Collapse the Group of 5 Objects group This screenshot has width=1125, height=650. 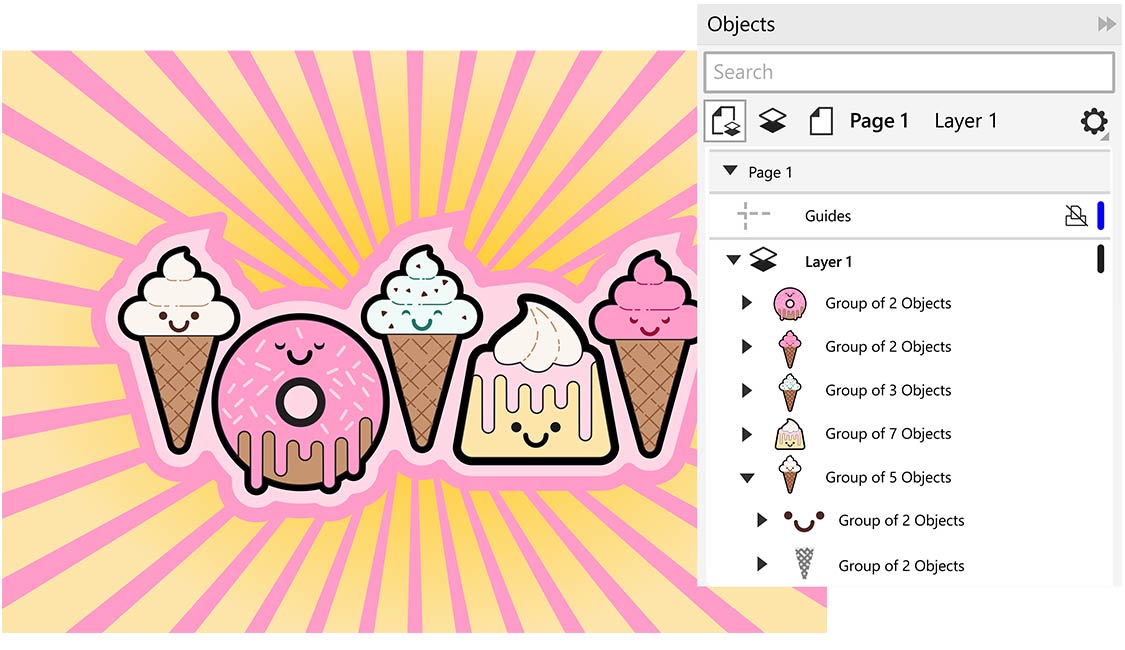click(747, 477)
